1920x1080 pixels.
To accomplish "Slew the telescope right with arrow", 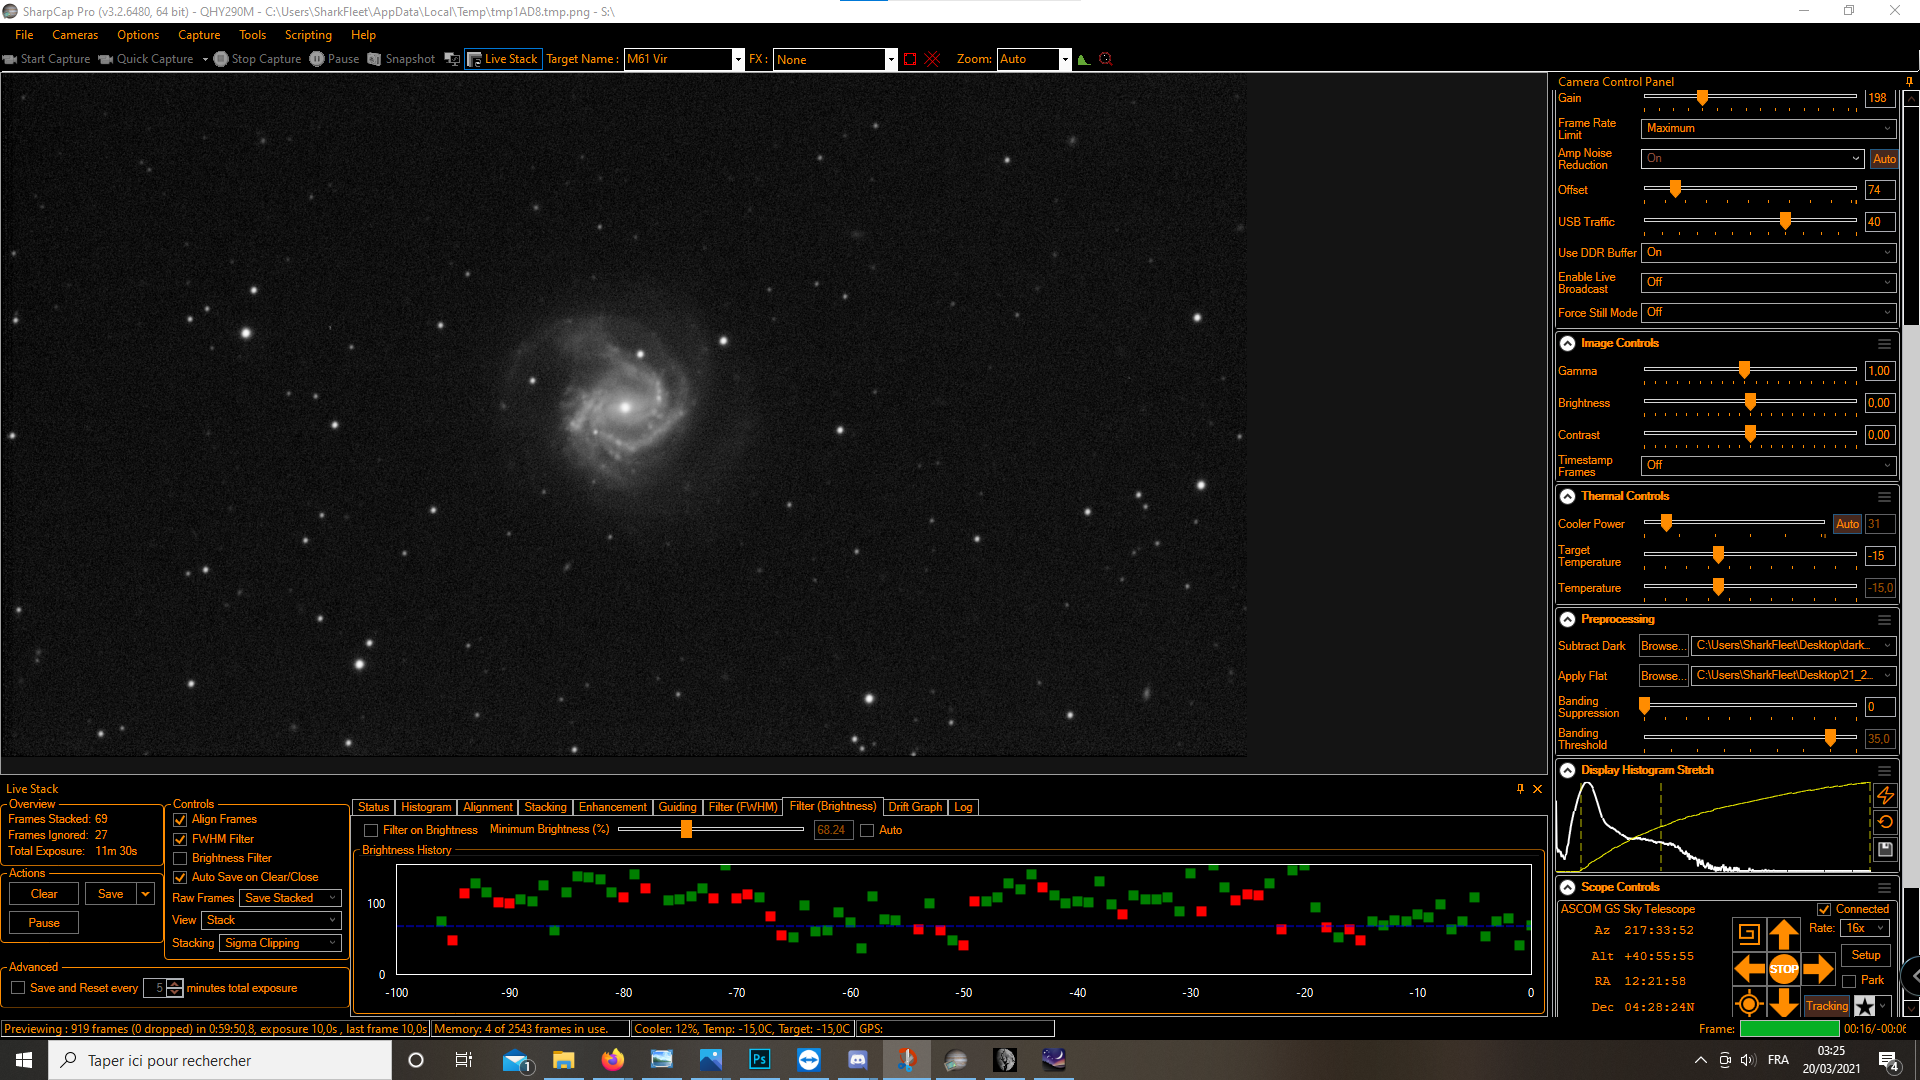I will [1818, 968].
